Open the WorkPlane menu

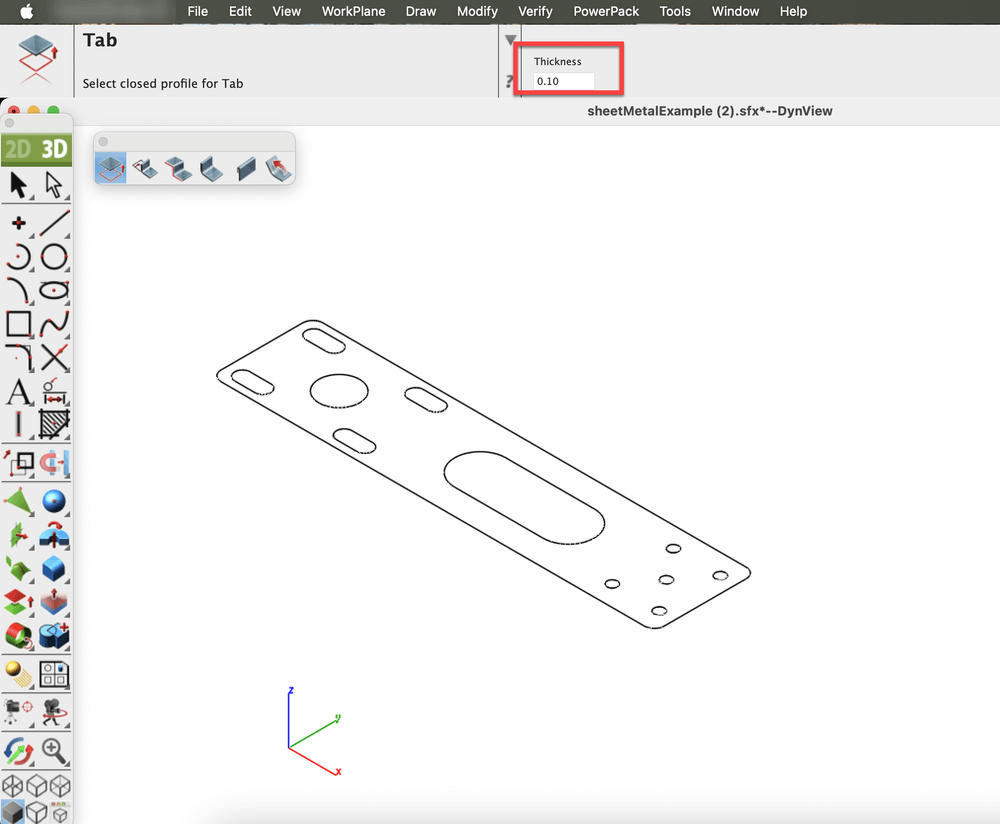pos(353,11)
